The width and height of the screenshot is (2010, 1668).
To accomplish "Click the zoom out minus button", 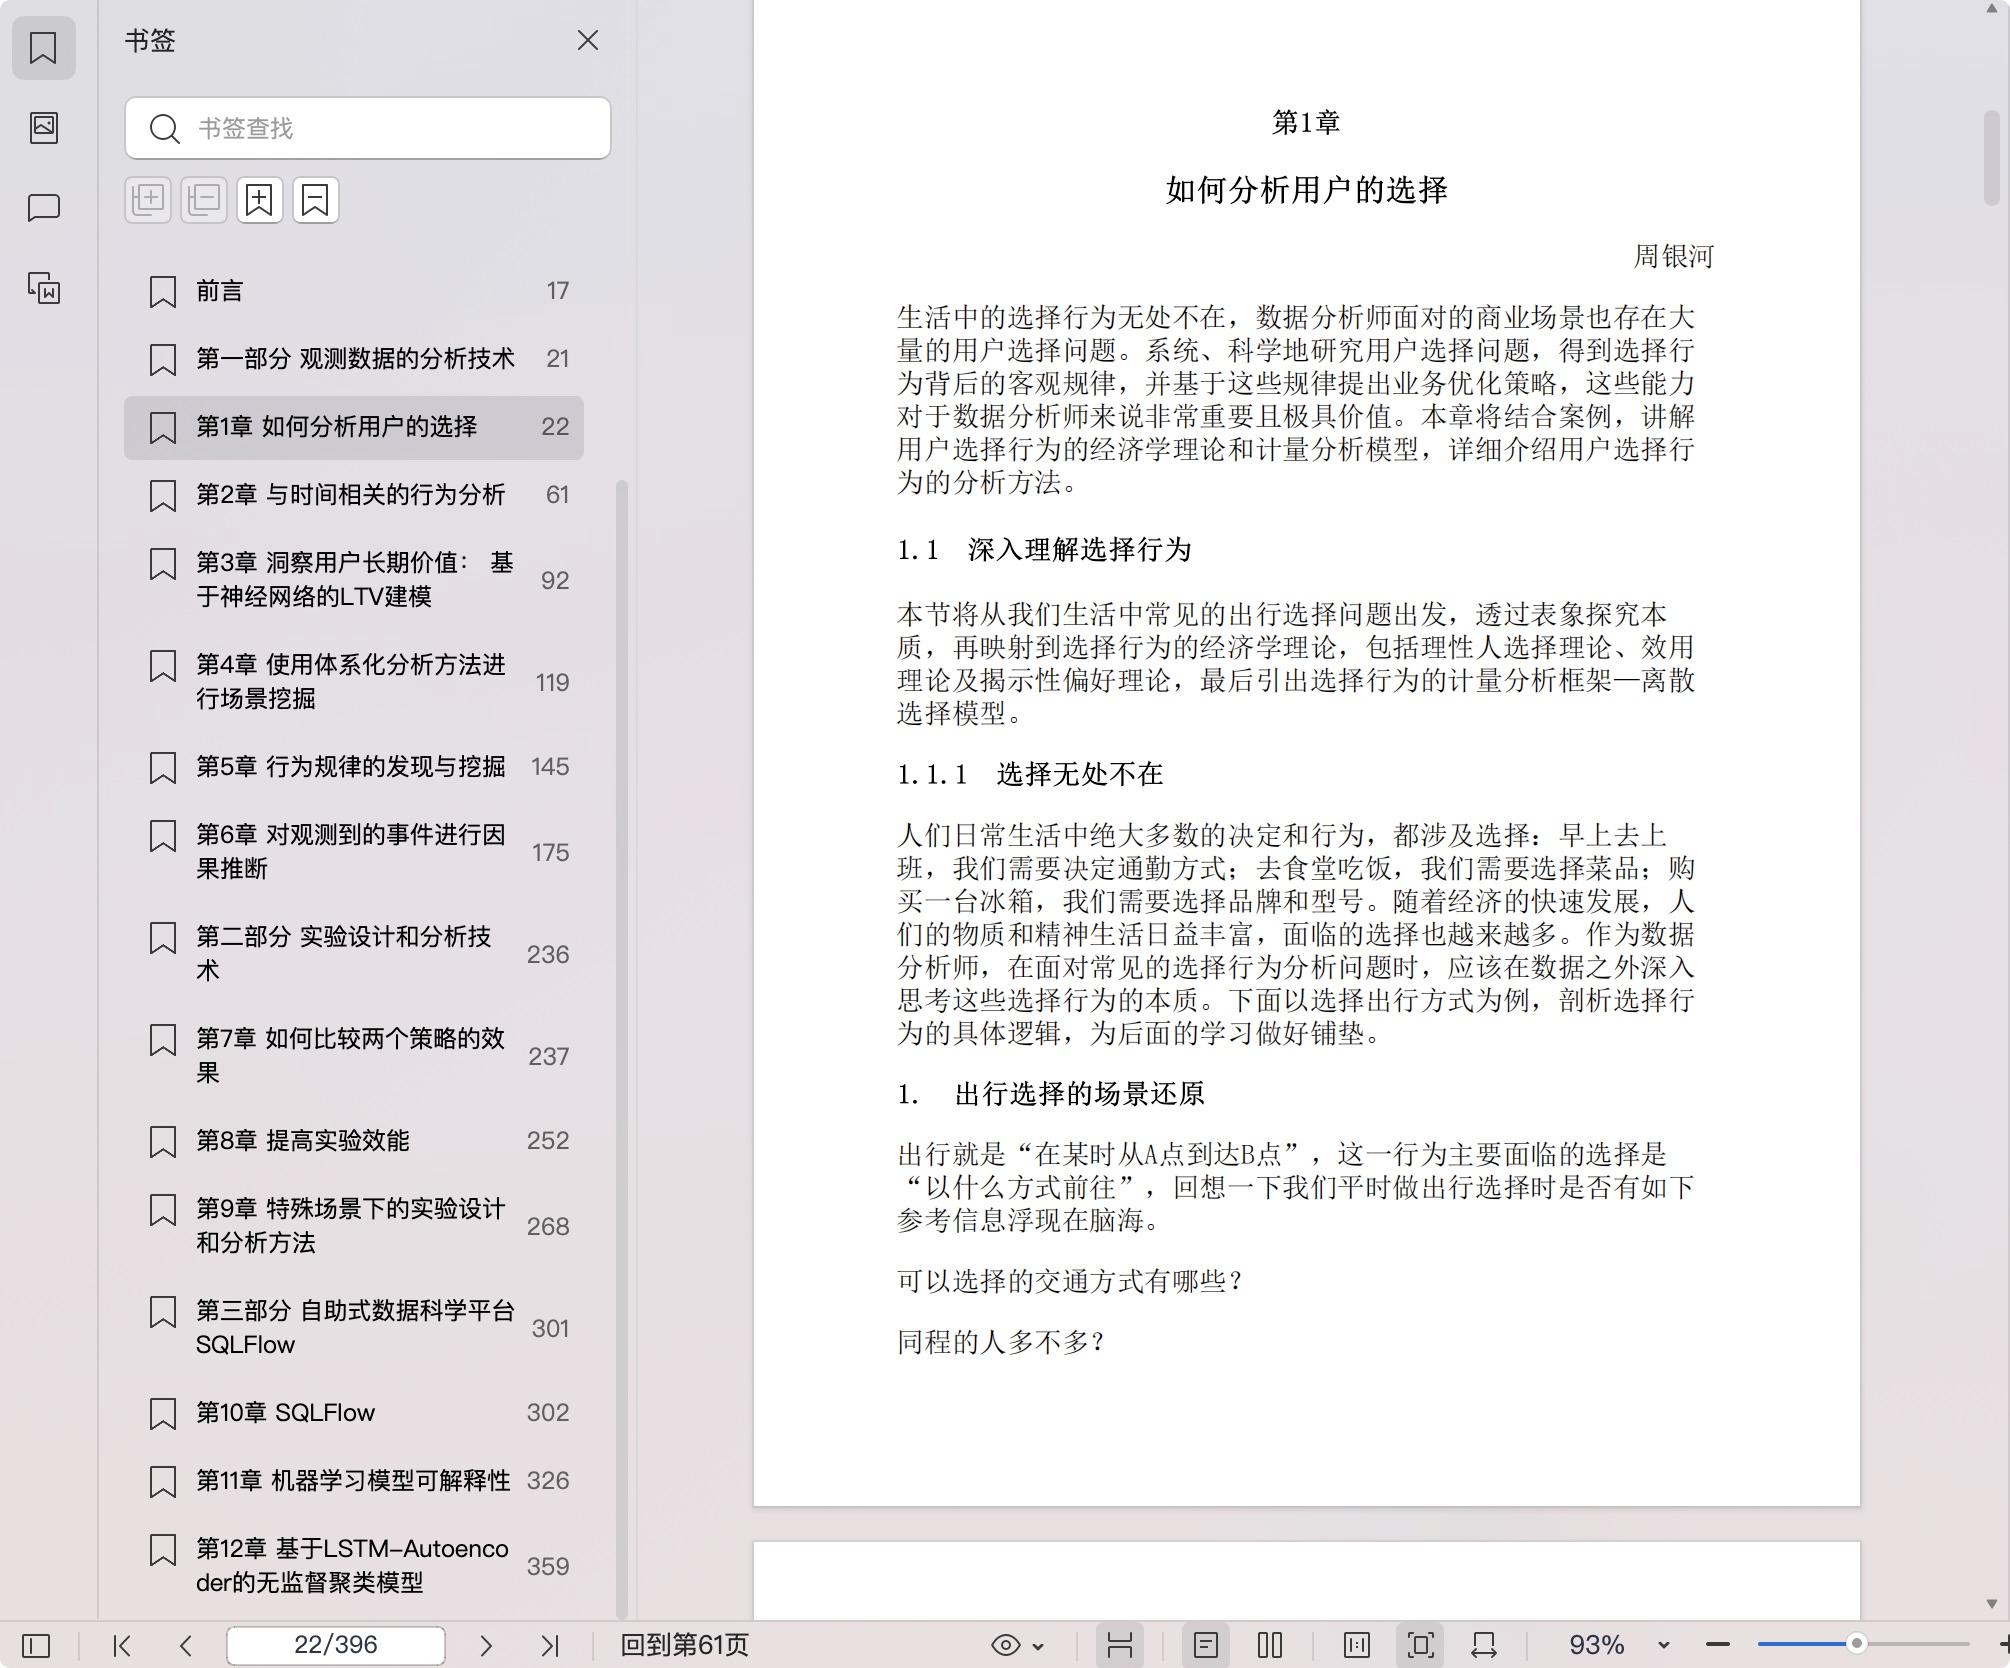I will 1718,1646.
